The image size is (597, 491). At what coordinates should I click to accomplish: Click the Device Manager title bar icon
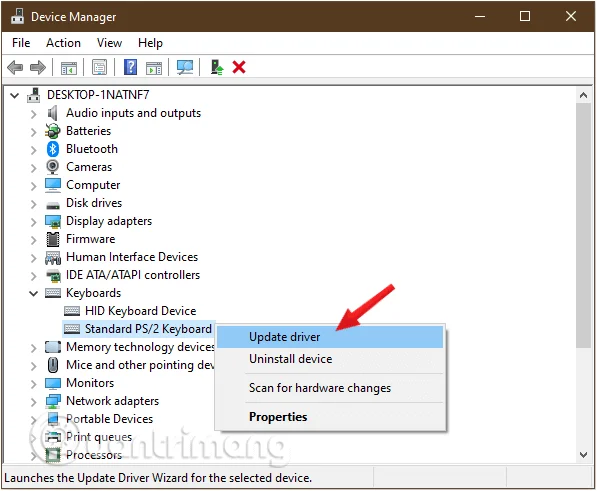click(18, 16)
